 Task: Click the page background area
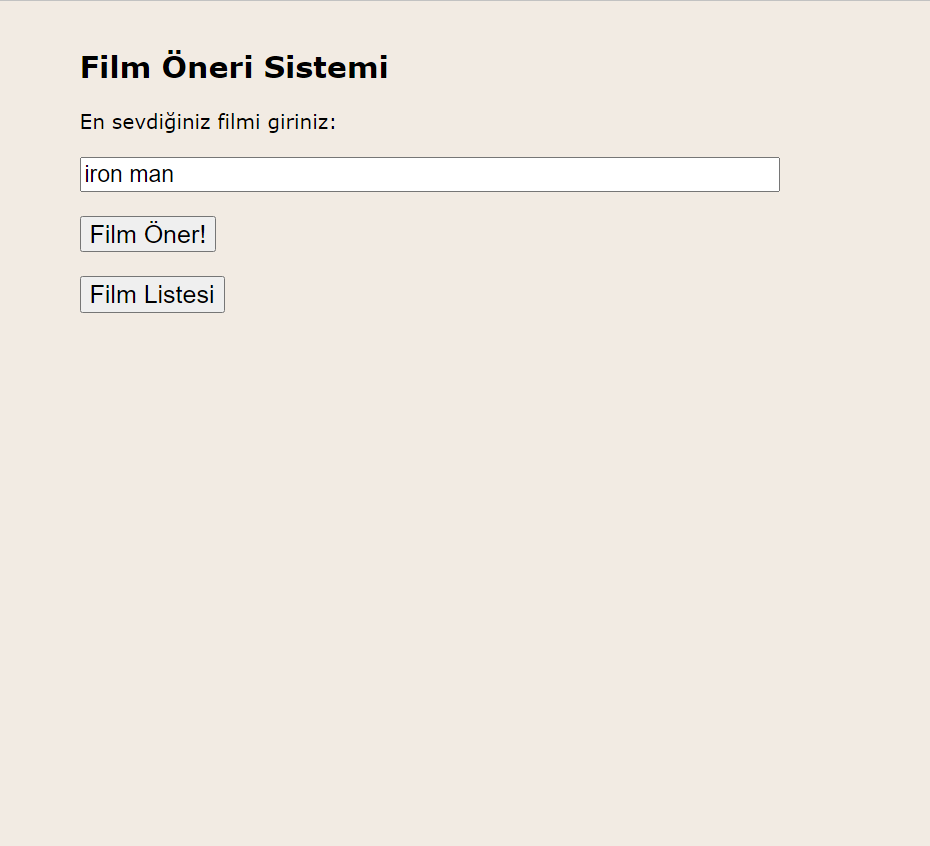[500, 550]
